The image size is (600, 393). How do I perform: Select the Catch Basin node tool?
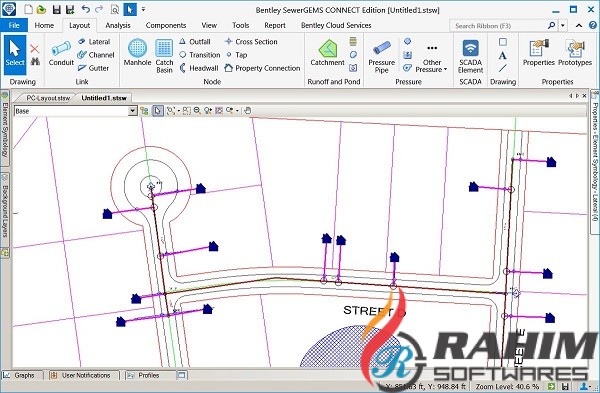[x=164, y=56]
